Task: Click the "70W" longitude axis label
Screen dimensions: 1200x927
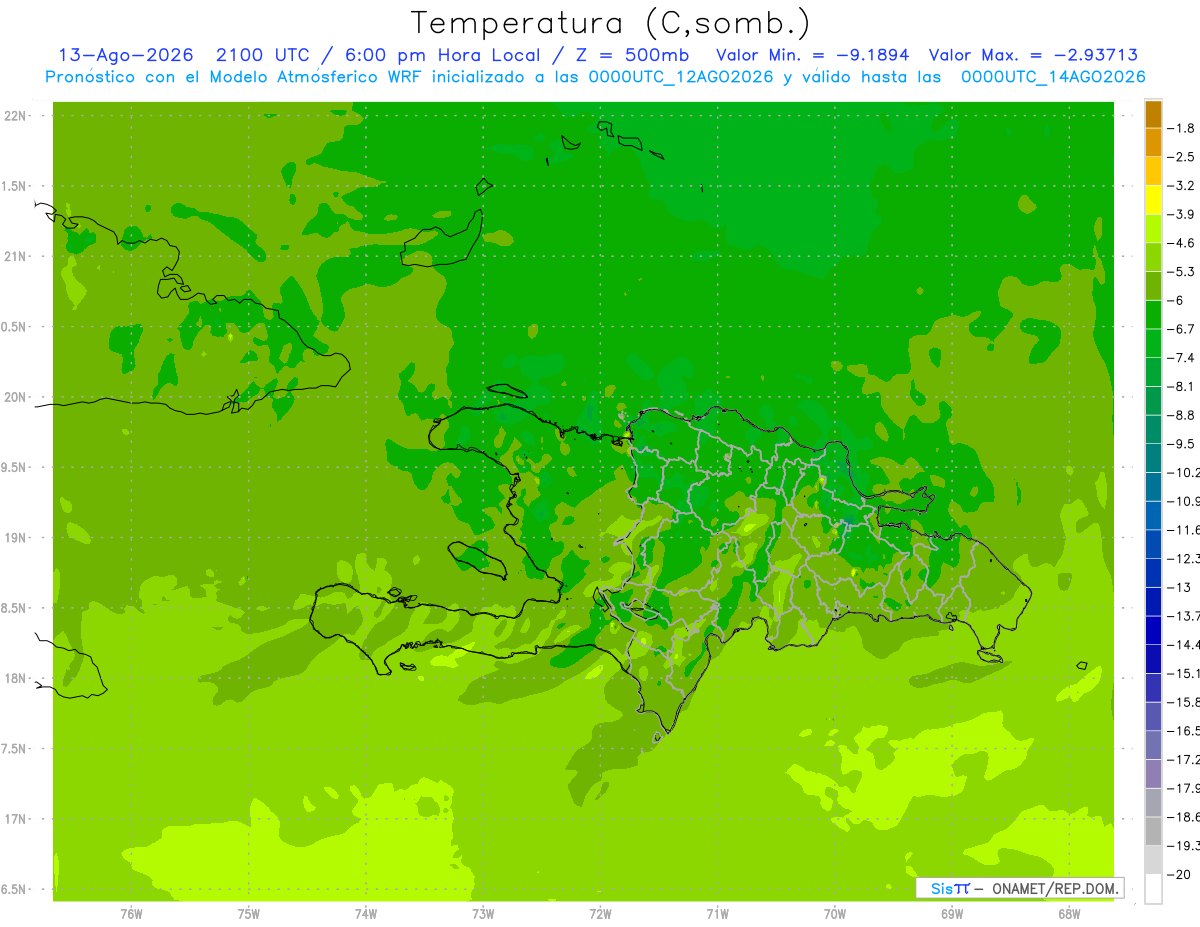Action: (x=835, y=913)
